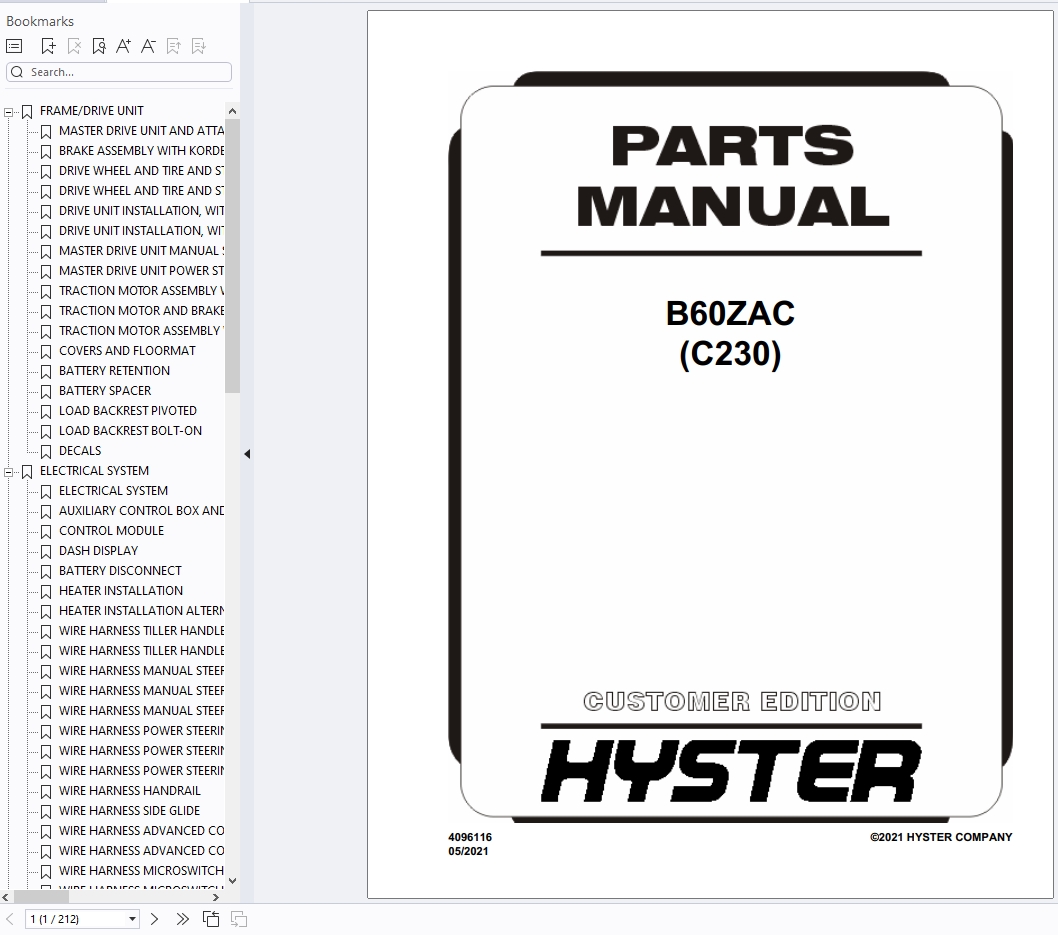Go to the next page
The width and height of the screenshot is (1058, 935).
click(155, 919)
